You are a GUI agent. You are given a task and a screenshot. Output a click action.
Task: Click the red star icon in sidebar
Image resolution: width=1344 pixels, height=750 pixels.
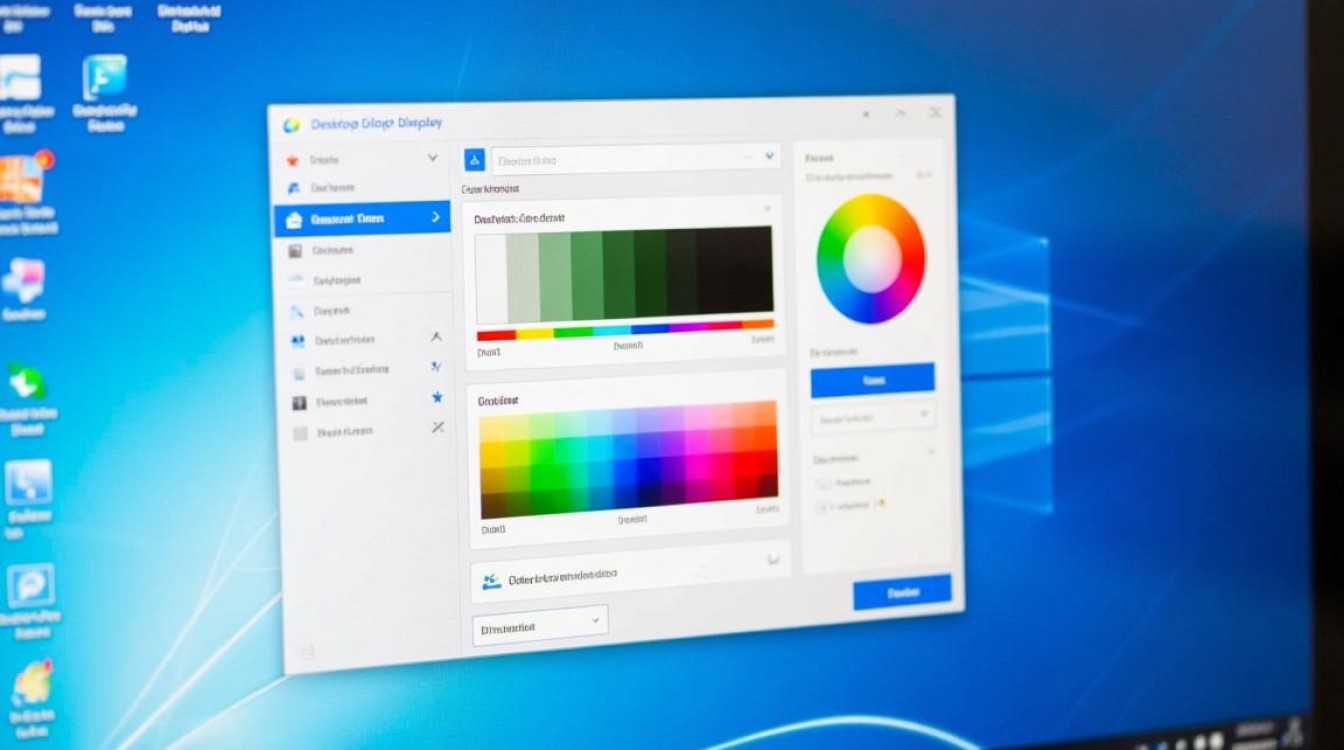pyautogui.click(x=292, y=160)
